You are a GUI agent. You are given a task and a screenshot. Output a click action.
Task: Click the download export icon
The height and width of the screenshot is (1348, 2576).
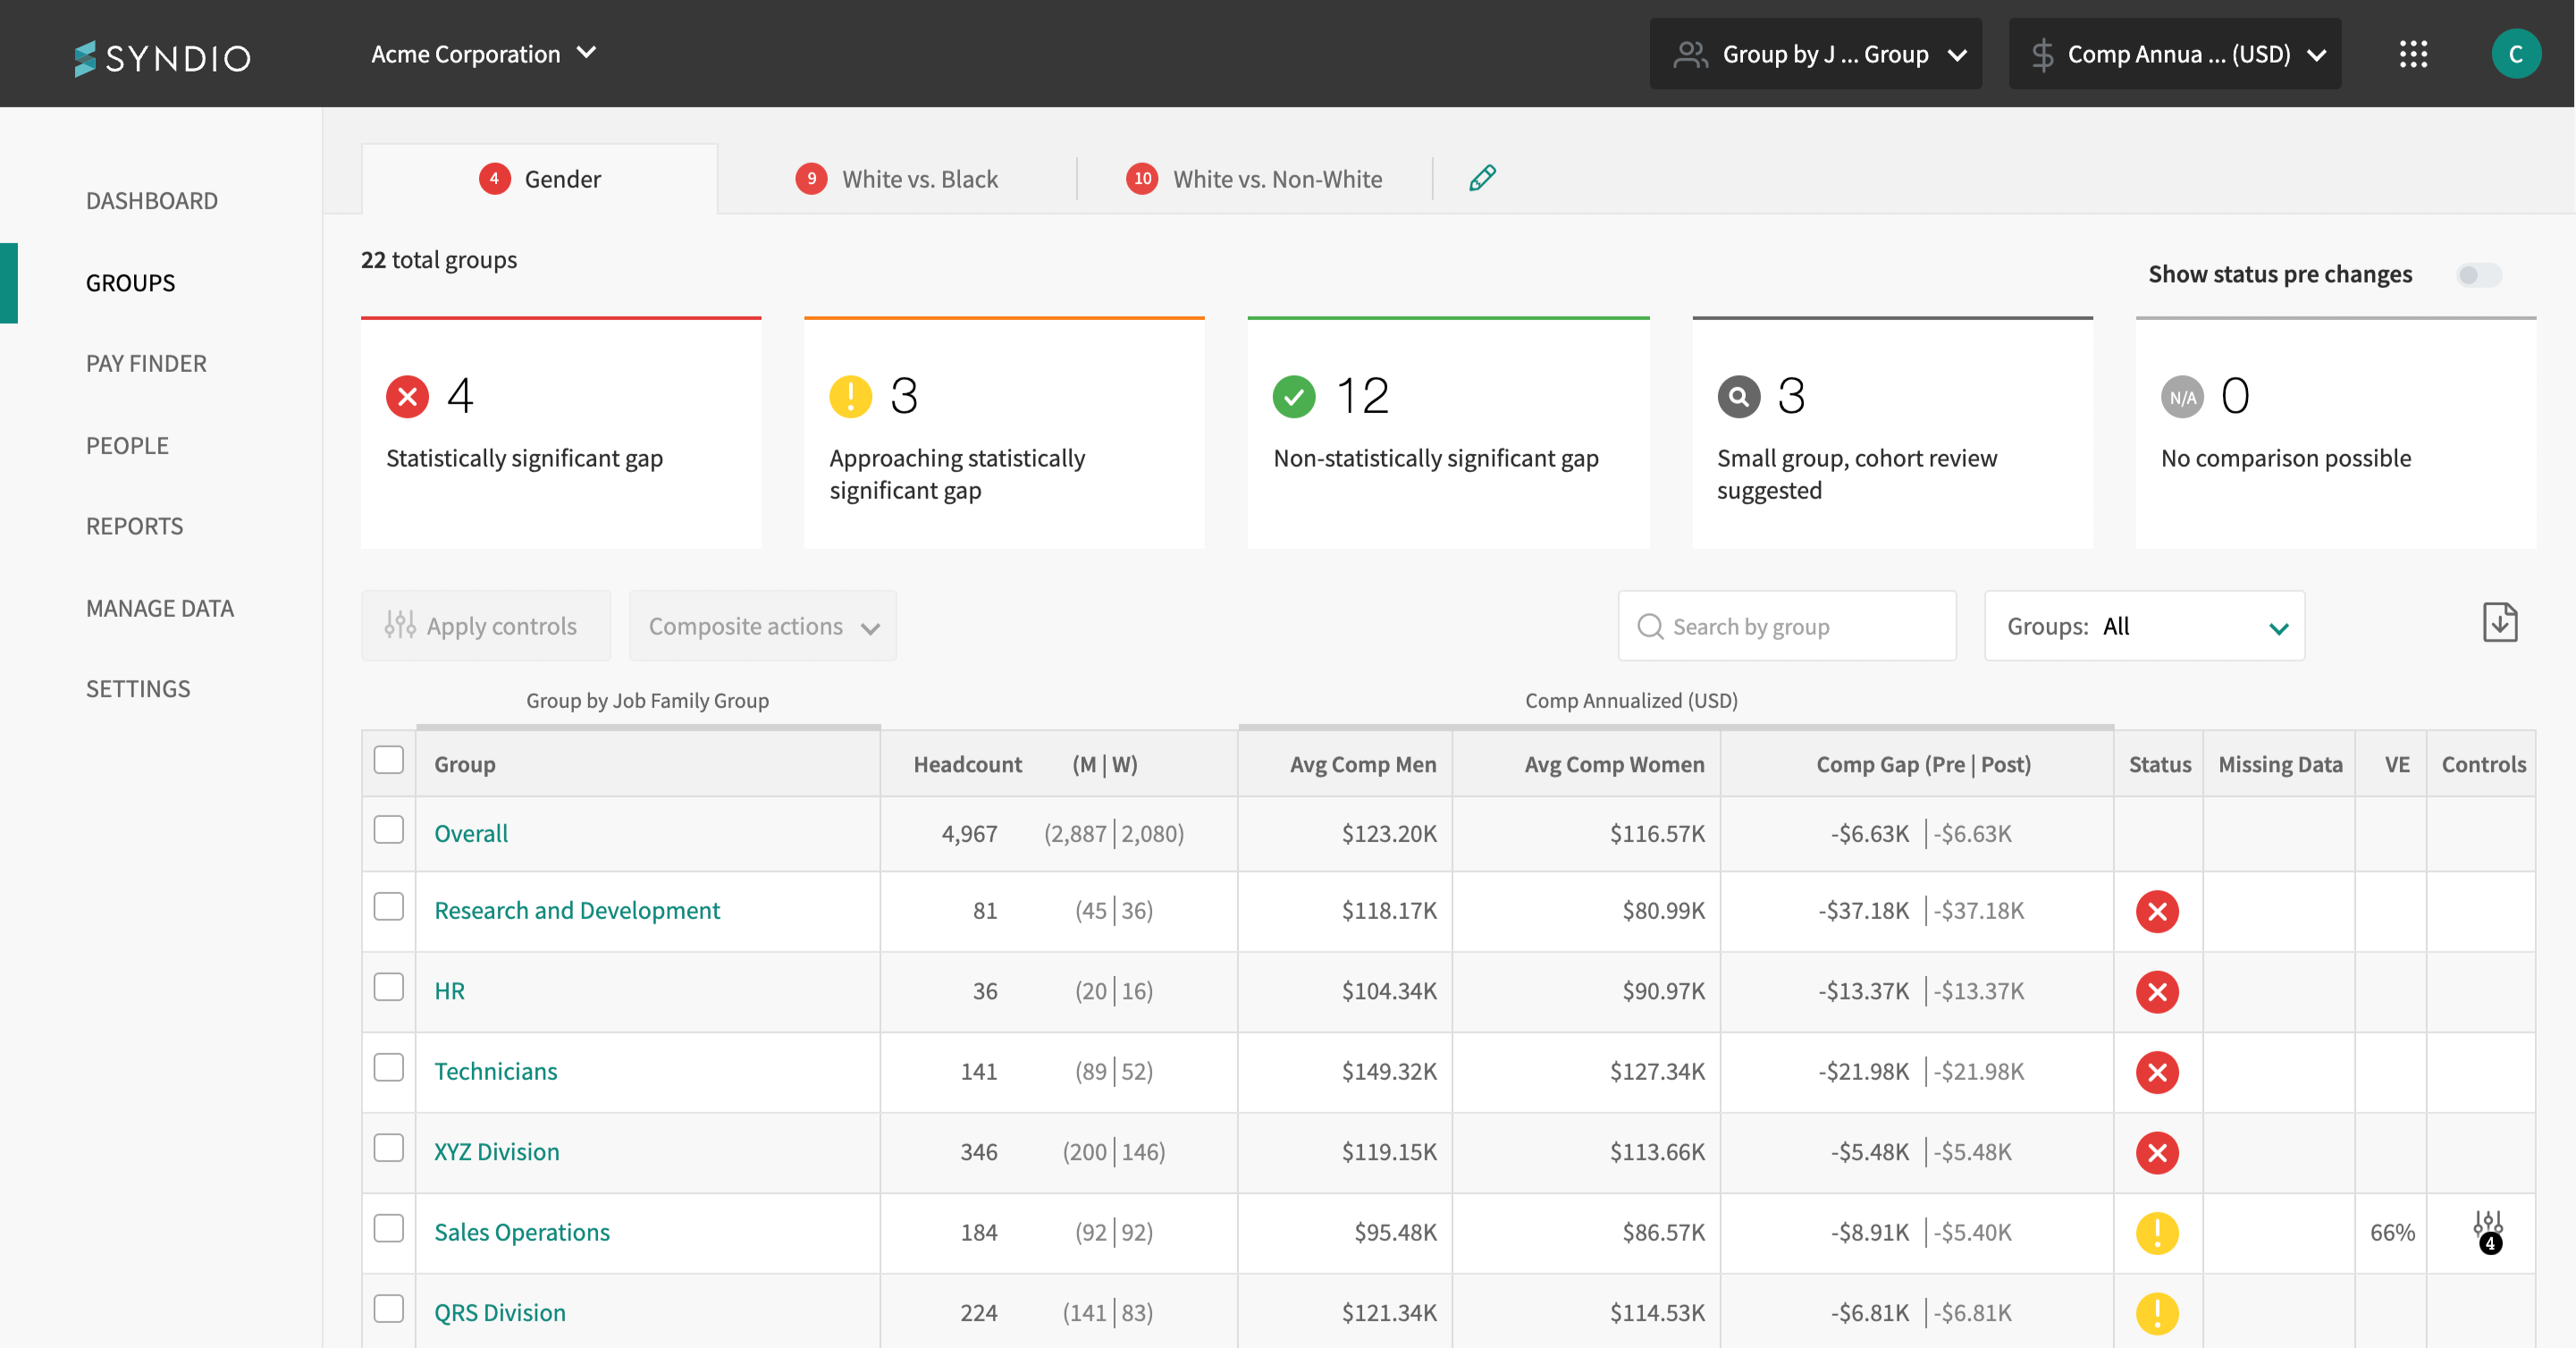tap(2499, 623)
